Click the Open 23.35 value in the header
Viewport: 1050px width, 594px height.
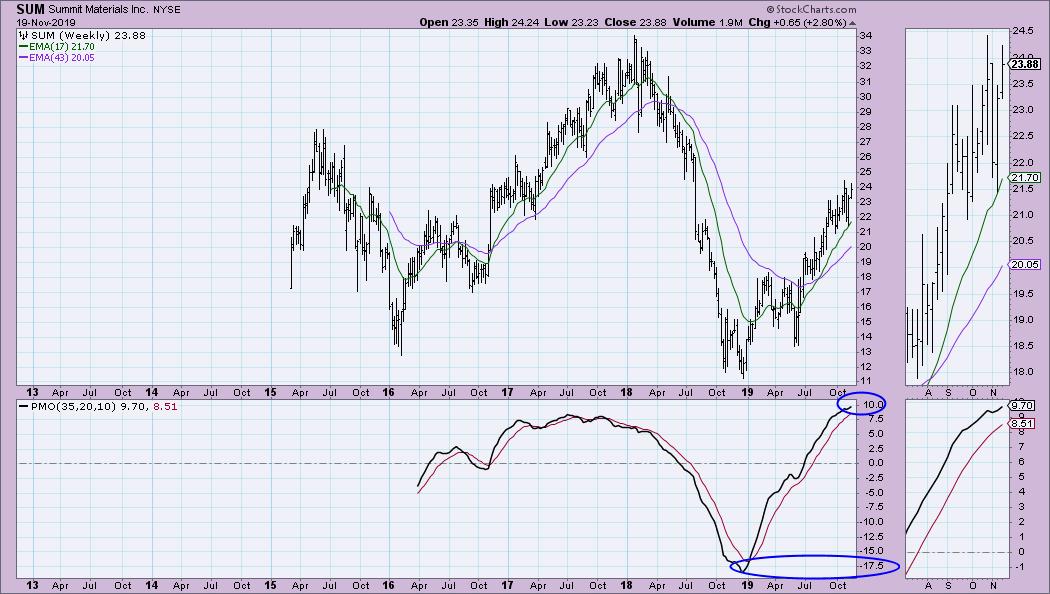pos(450,22)
